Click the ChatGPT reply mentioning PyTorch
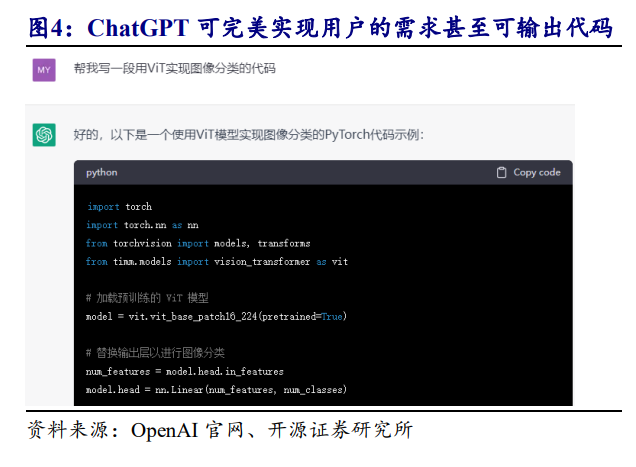The height and width of the screenshot is (467, 636). click(x=248, y=134)
